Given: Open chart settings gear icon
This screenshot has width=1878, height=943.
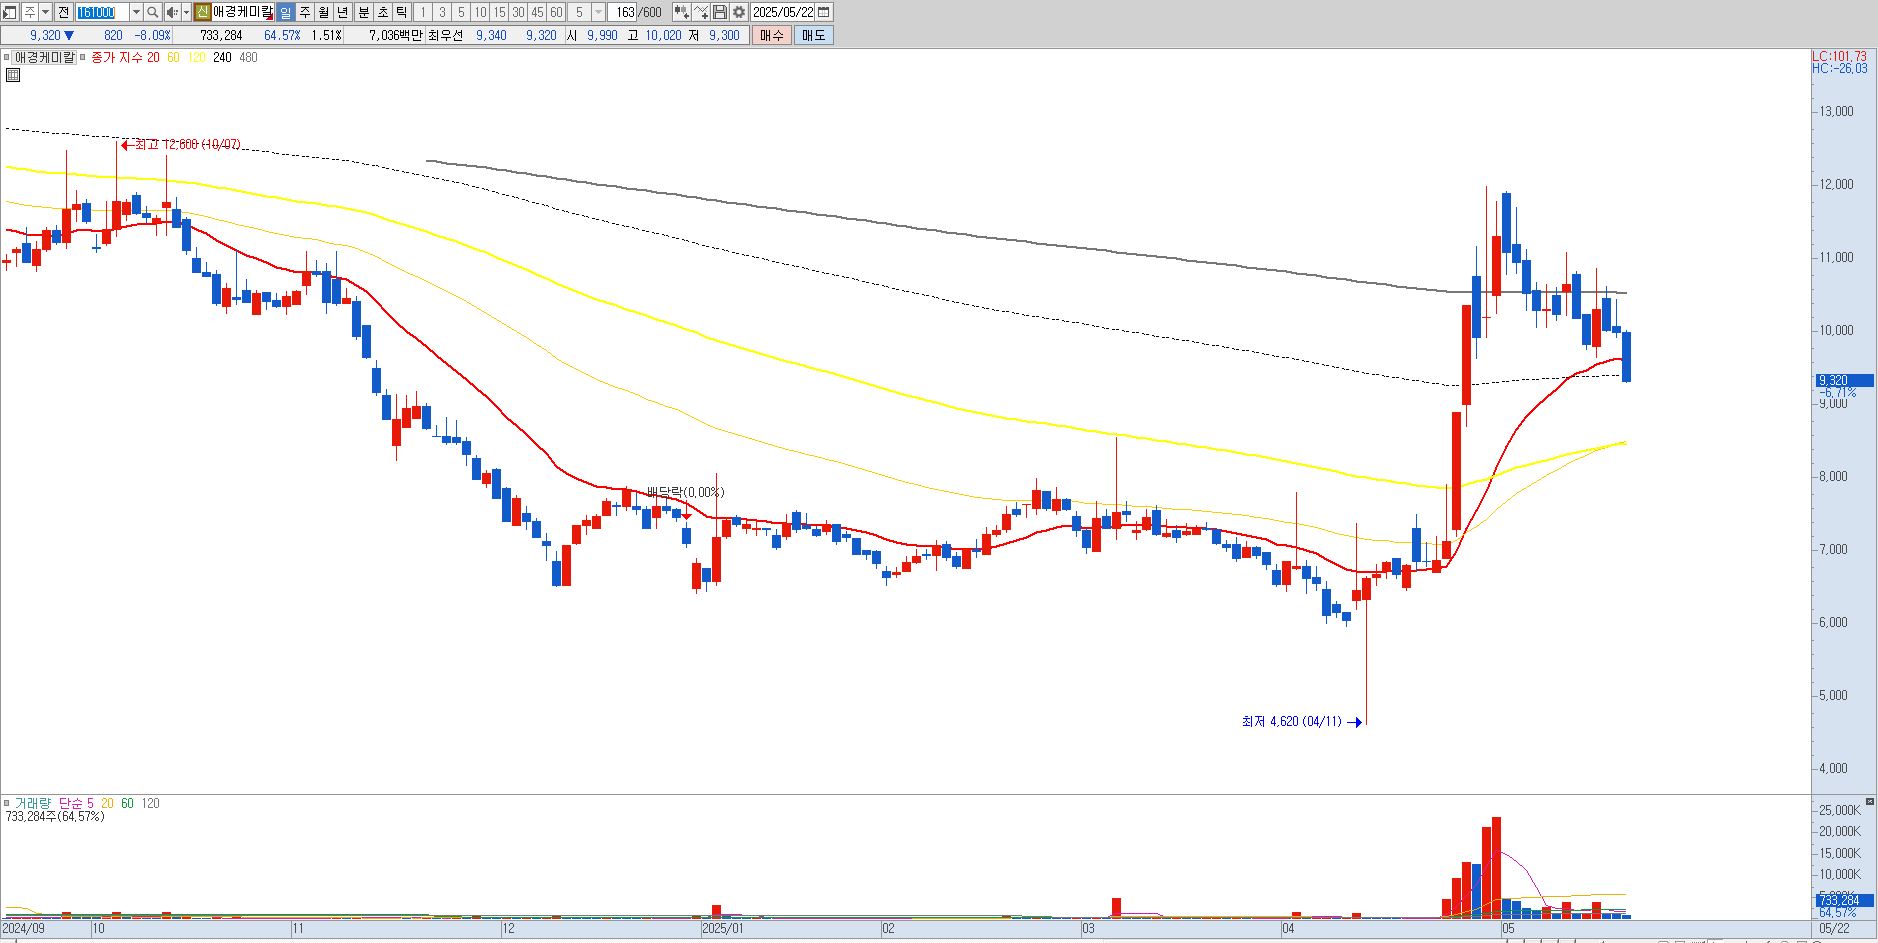Looking at the screenshot, I should click(738, 12).
